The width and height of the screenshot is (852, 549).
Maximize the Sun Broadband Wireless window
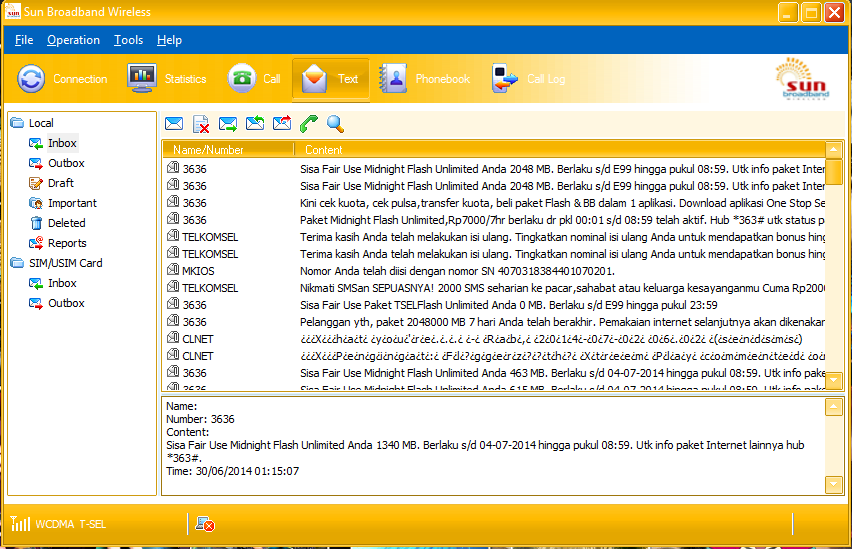811,13
